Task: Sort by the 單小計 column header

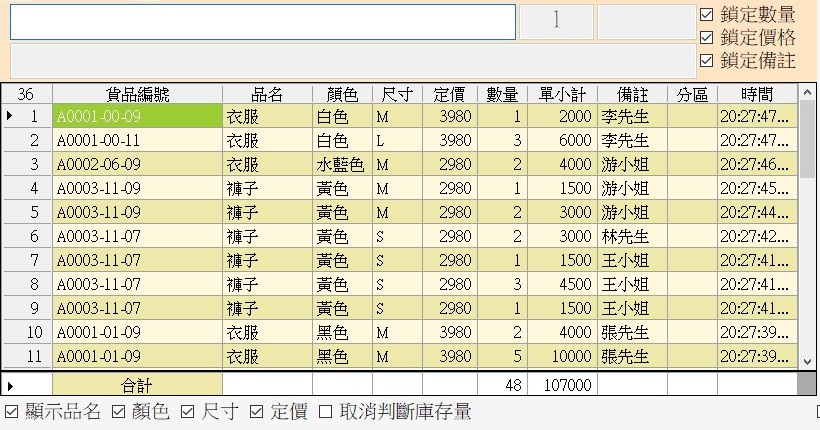Action: (560, 94)
